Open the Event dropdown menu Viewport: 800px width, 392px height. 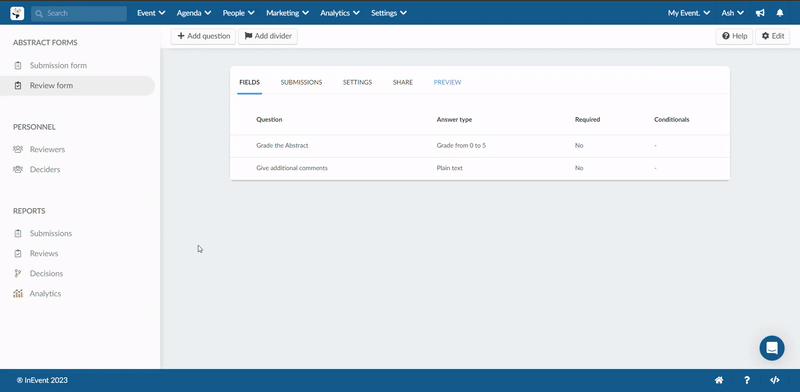click(151, 13)
